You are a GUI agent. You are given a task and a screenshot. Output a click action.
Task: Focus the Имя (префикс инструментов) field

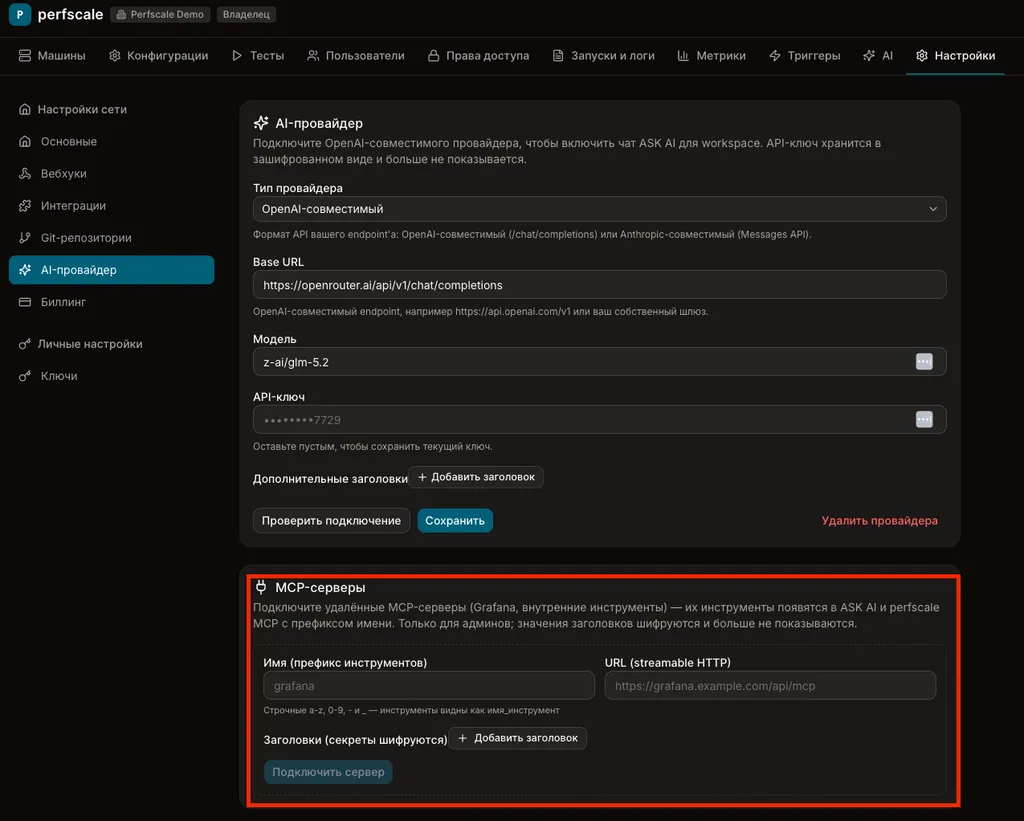[x=429, y=686]
